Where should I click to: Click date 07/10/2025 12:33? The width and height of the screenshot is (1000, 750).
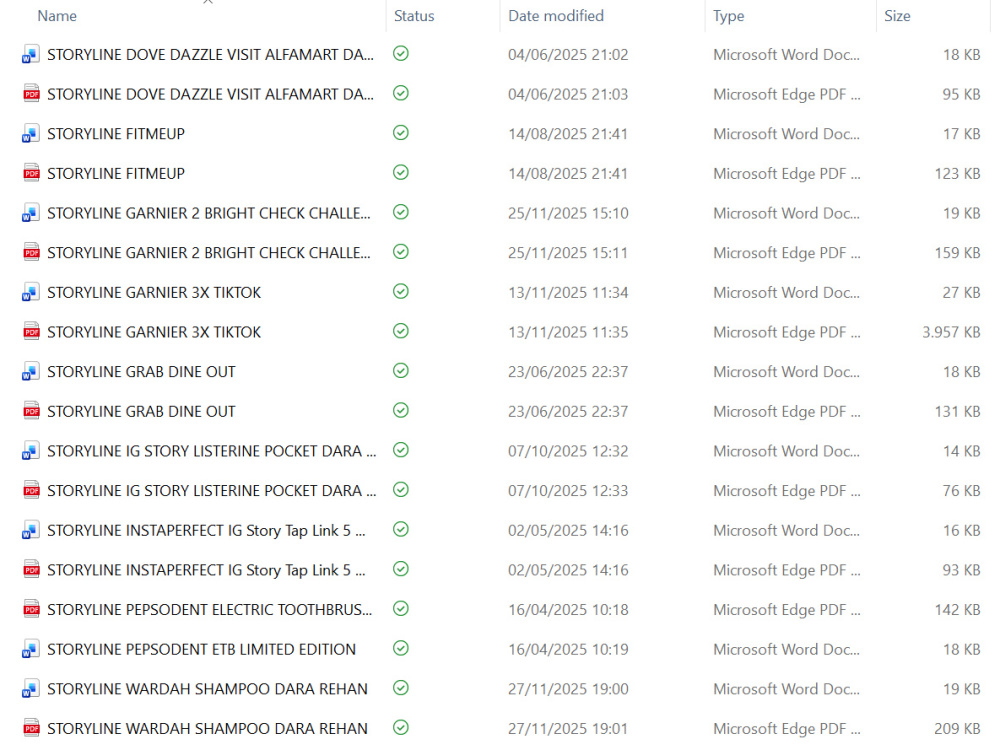tap(568, 491)
